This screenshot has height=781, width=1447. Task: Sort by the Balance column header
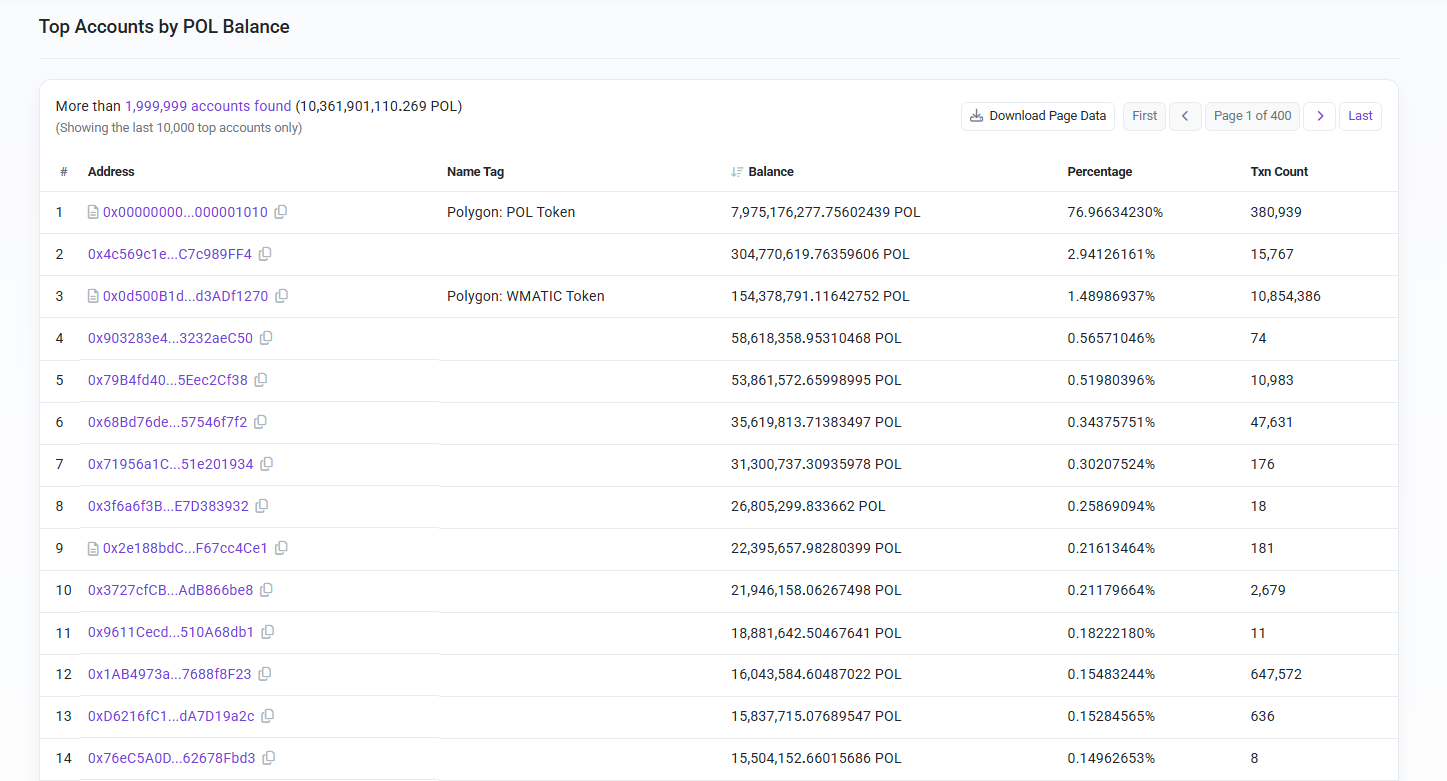[770, 172]
